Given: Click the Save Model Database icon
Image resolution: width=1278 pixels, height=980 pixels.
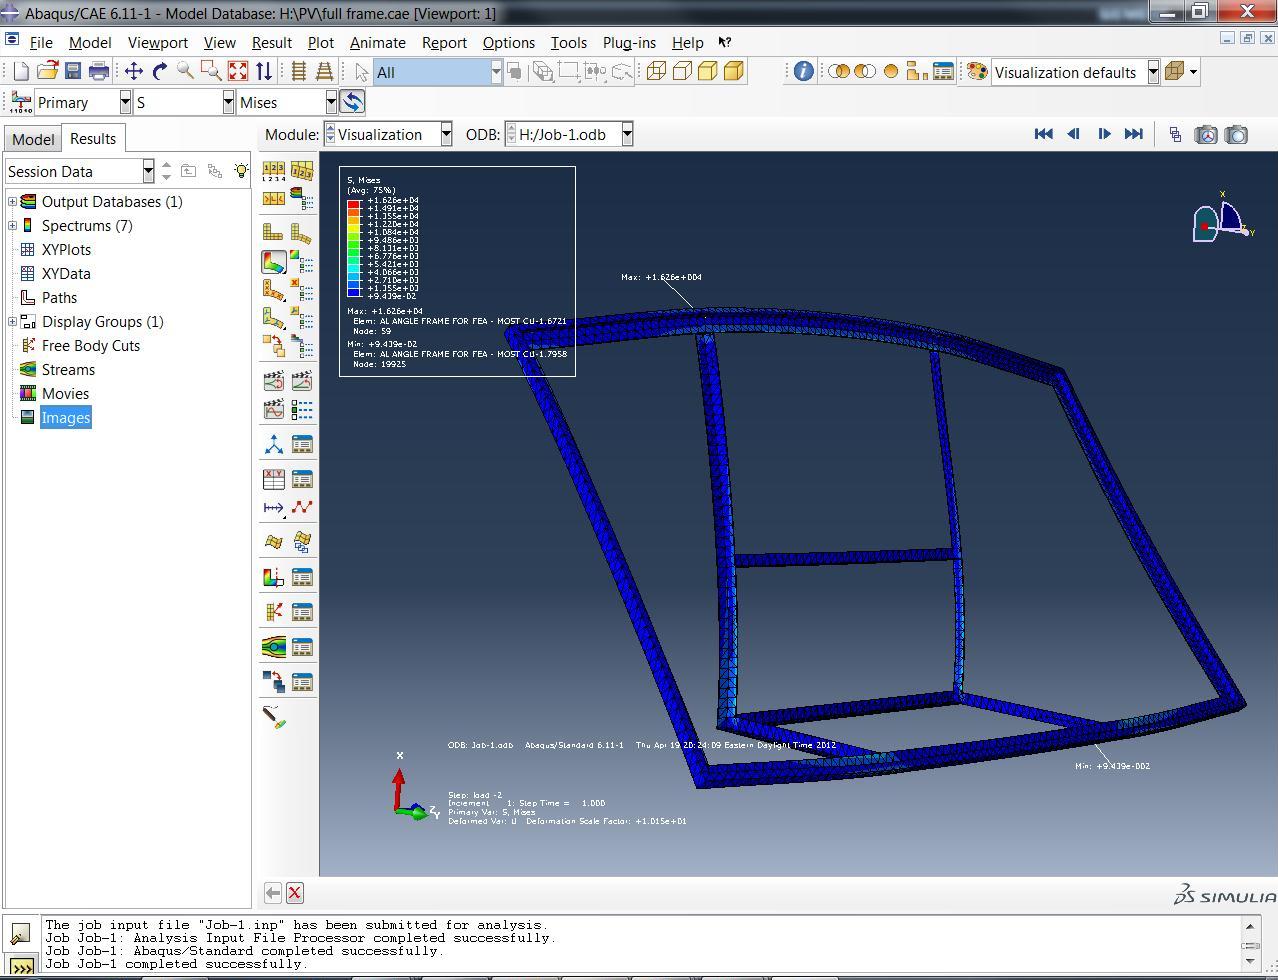Looking at the screenshot, I should click(x=73, y=71).
